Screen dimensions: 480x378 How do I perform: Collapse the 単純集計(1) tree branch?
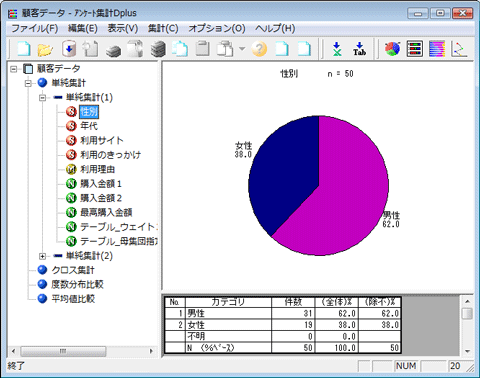[x=42, y=98]
